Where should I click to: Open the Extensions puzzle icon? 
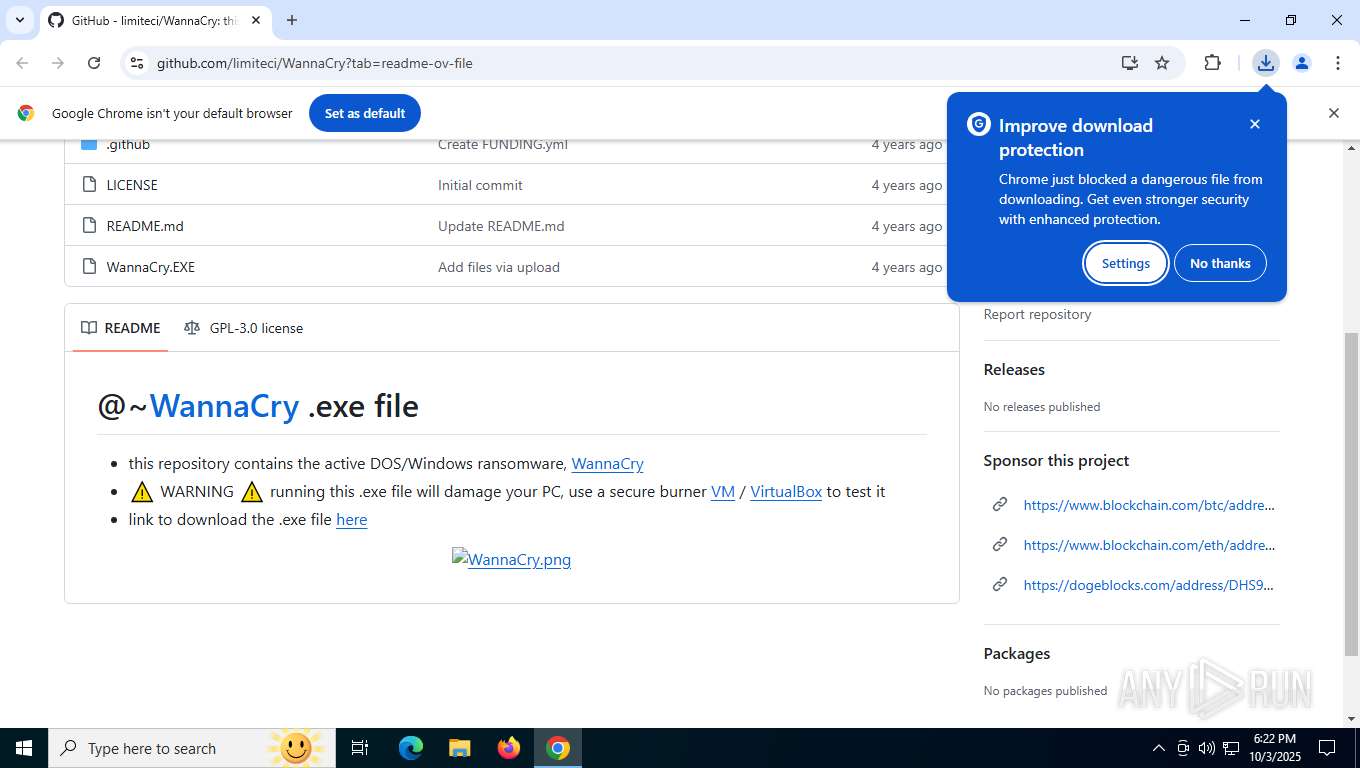click(x=1212, y=63)
